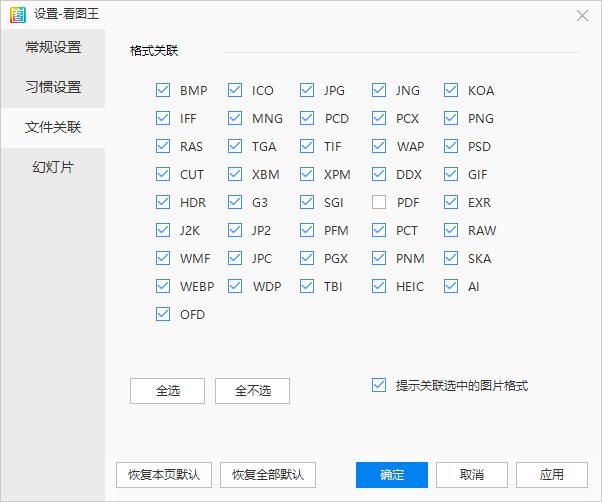Close the settings dialog window
The height and width of the screenshot is (502, 602).
click(x=582, y=15)
